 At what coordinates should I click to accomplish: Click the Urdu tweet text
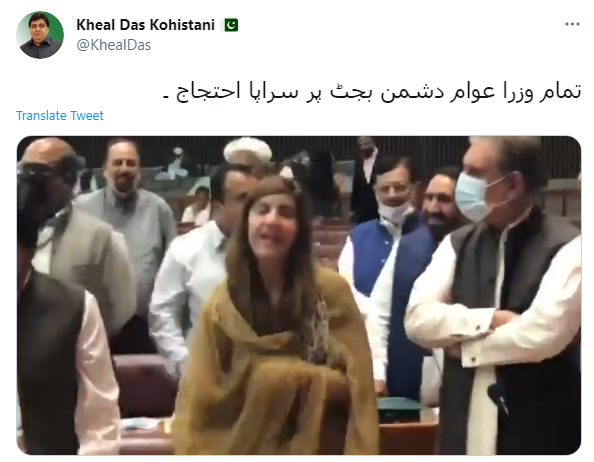pyautogui.click(x=372, y=92)
